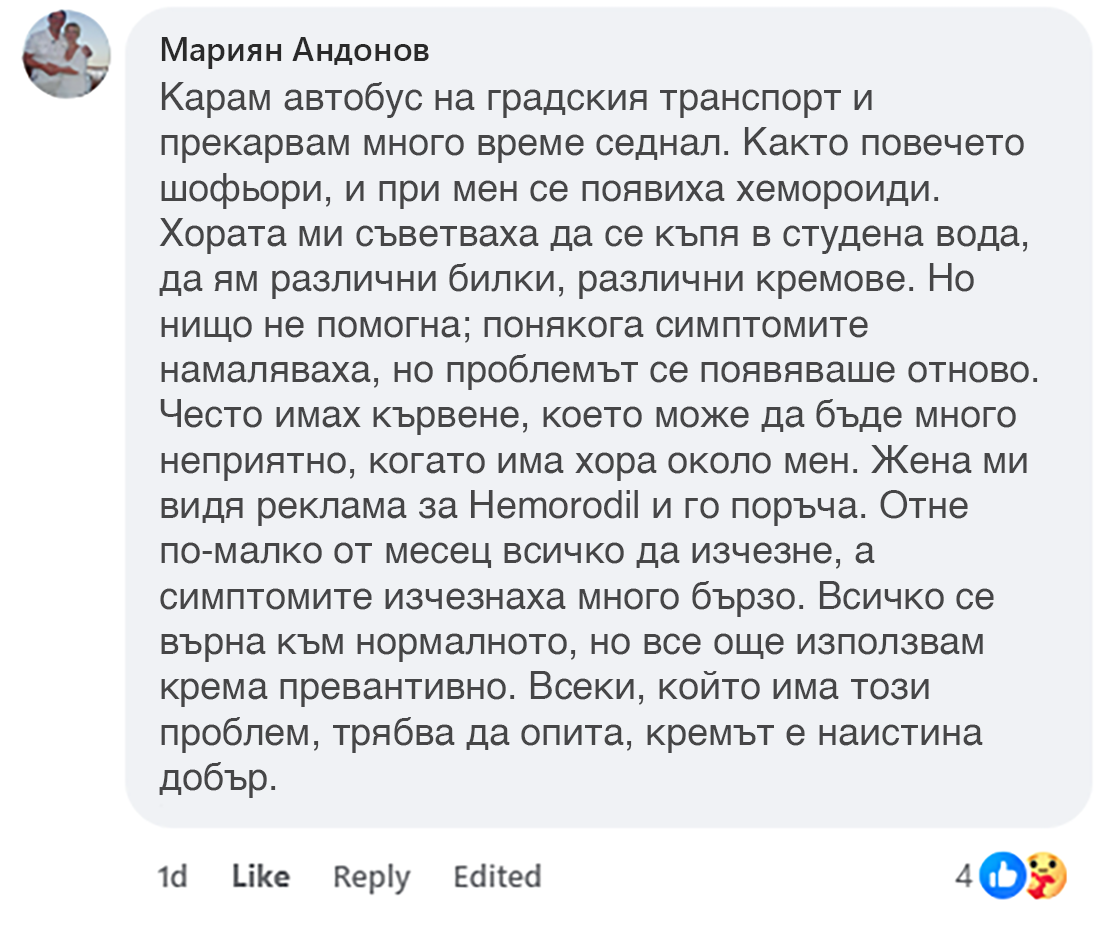The width and height of the screenshot is (1114, 925).
Task: Open the reaction count 4
Action: (964, 877)
